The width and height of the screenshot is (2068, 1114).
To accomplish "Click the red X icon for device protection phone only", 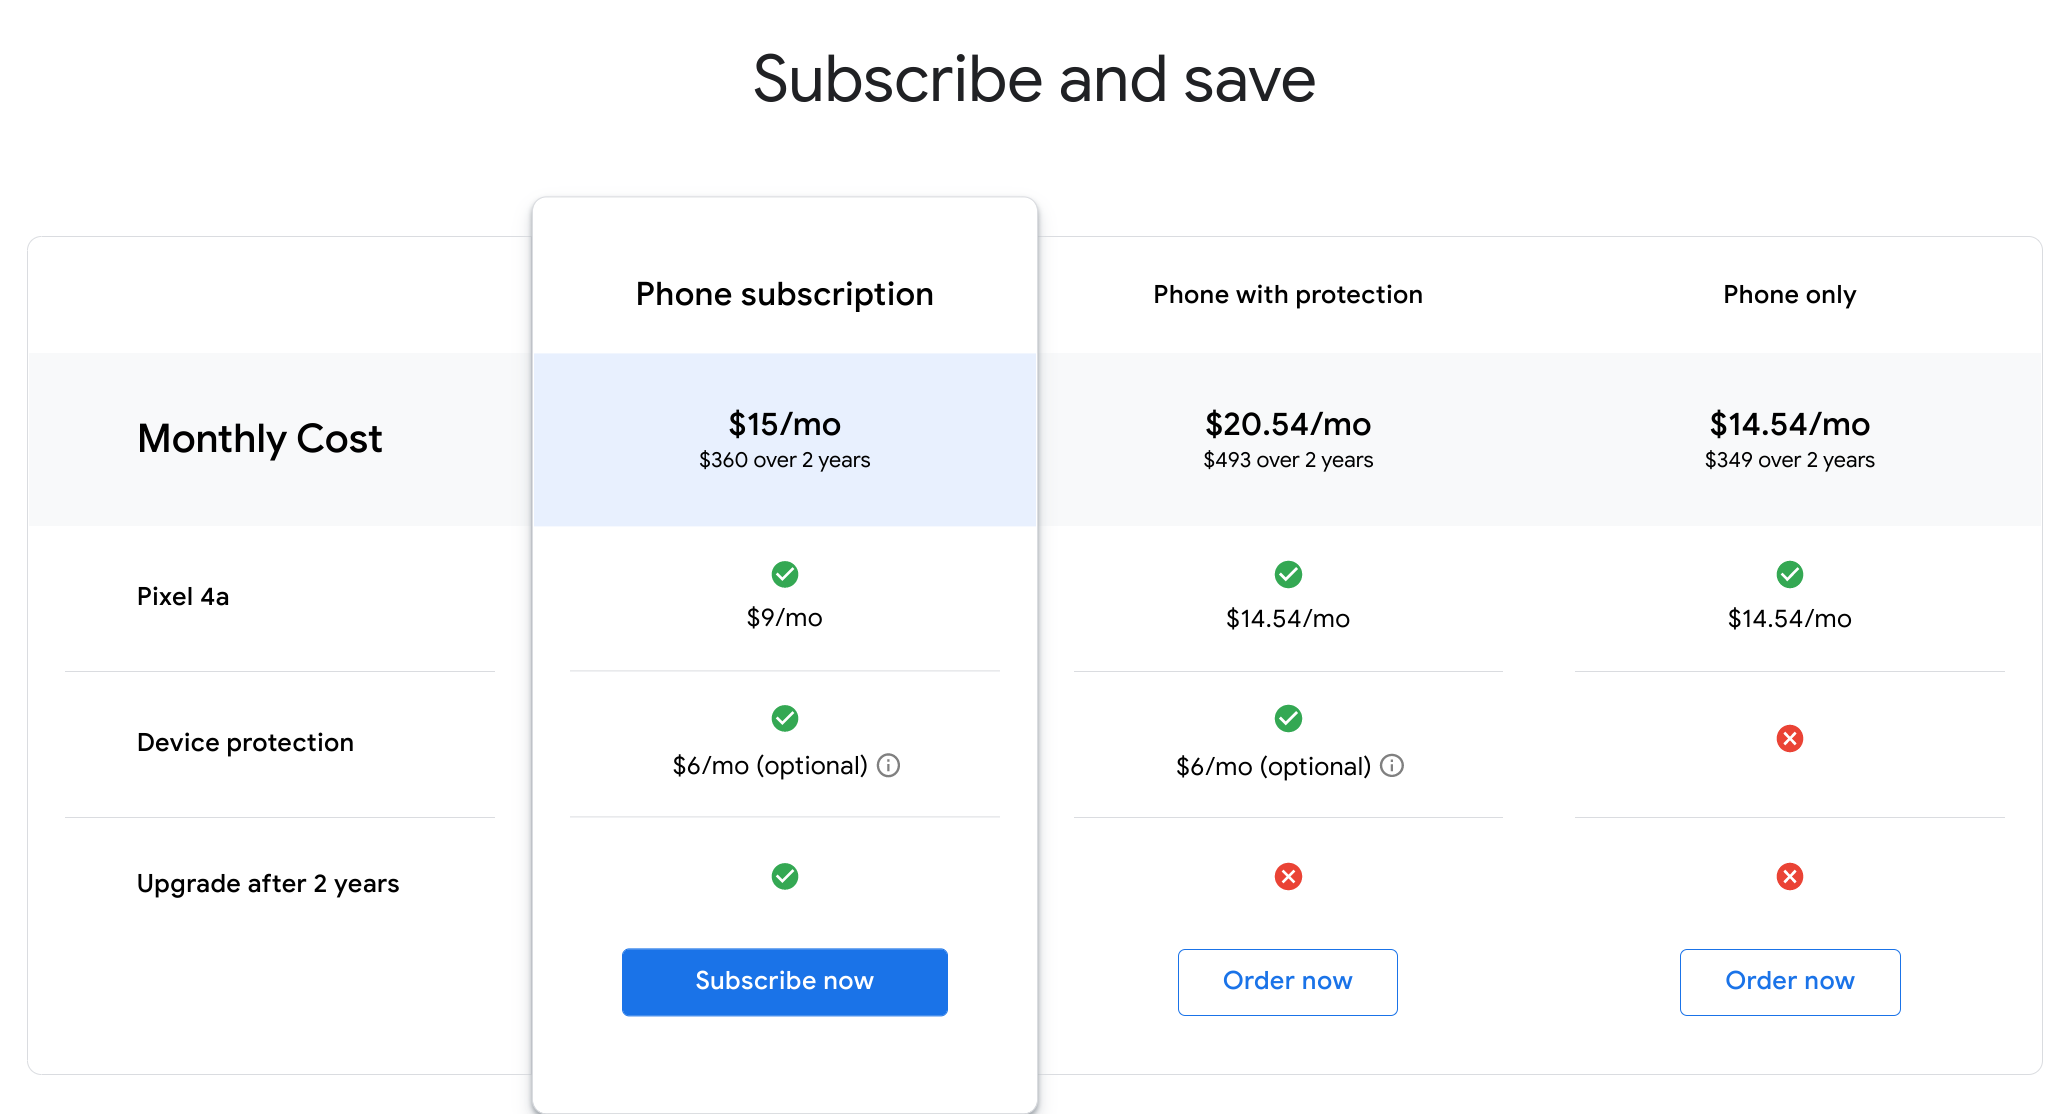I will coord(1788,738).
